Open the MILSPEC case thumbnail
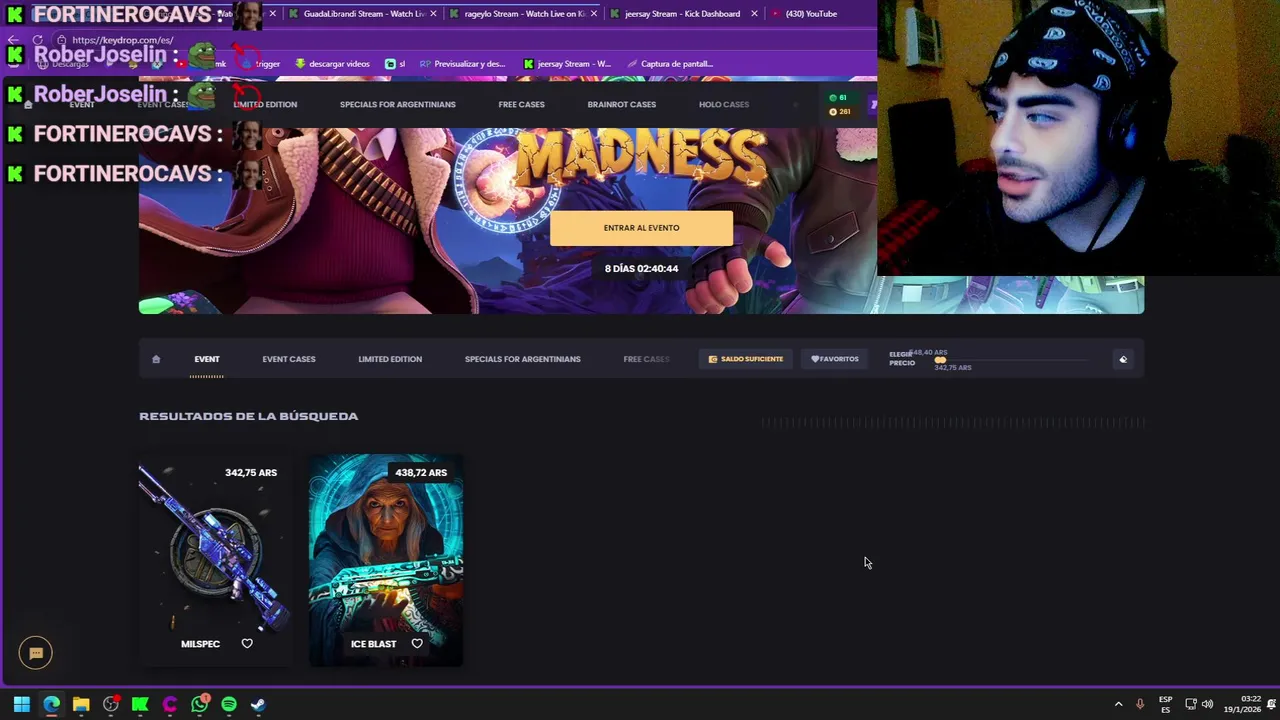The height and width of the screenshot is (720, 1280). tap(215, 560)
